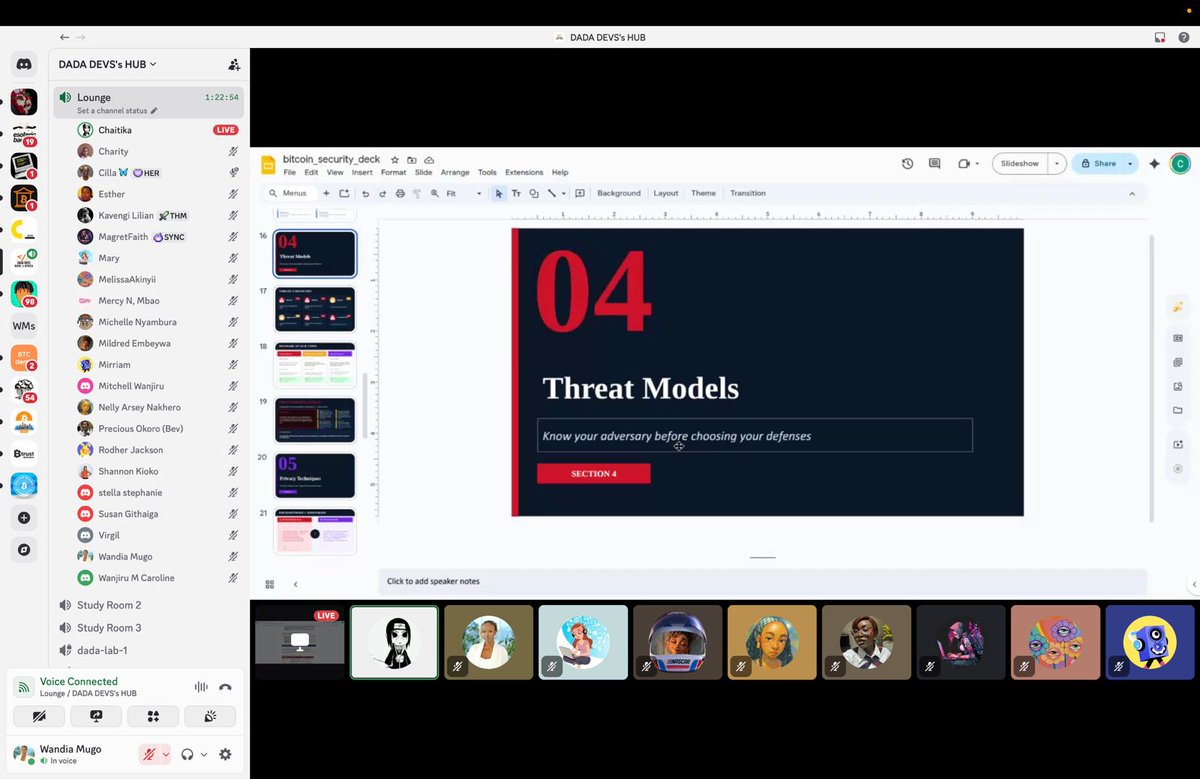Select slide 17 thumbnail in the filmstrip
1200x779 pixels.
(315, 308)
